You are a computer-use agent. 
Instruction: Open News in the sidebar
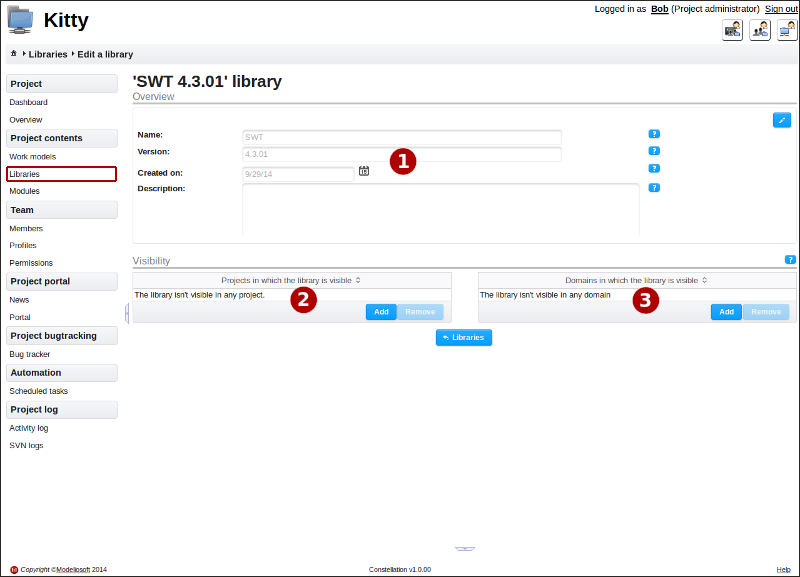point(19,300)
